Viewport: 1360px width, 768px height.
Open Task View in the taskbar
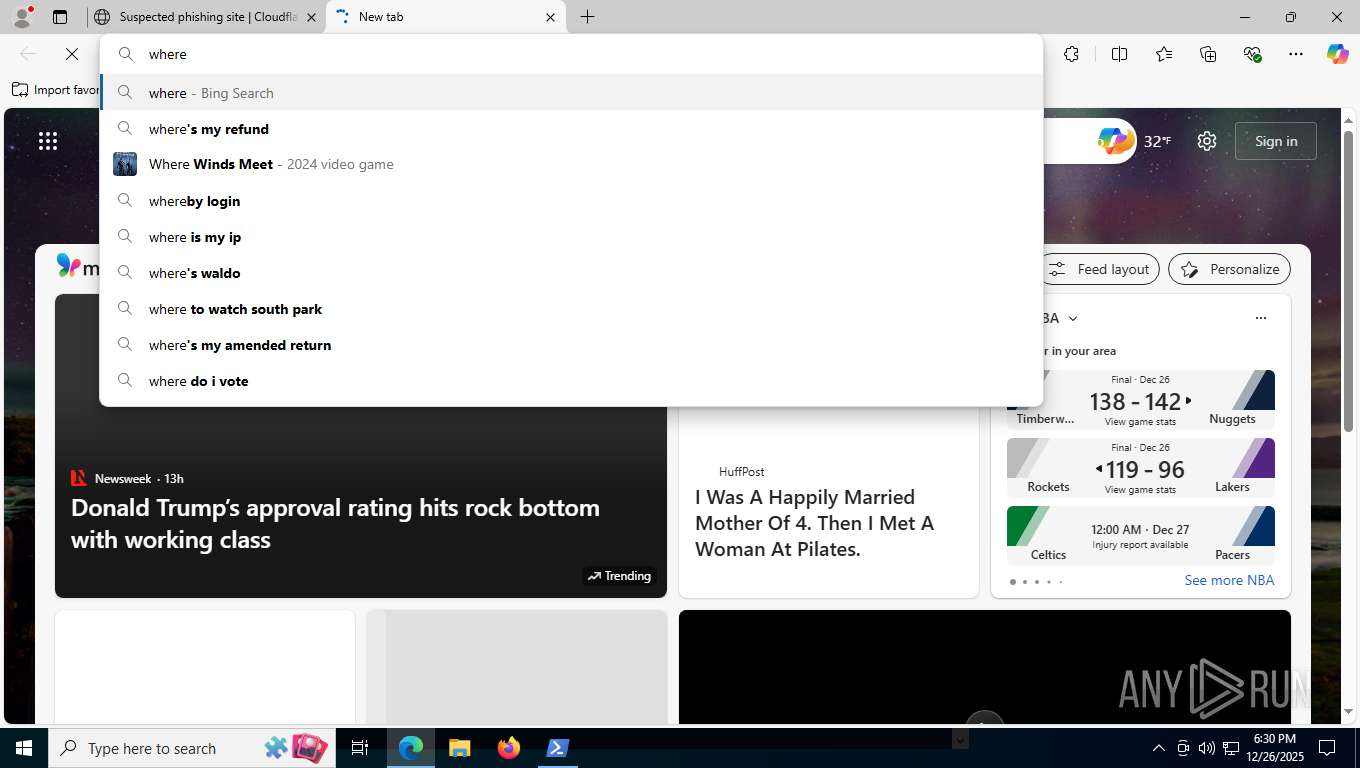[x=360, y=748]
